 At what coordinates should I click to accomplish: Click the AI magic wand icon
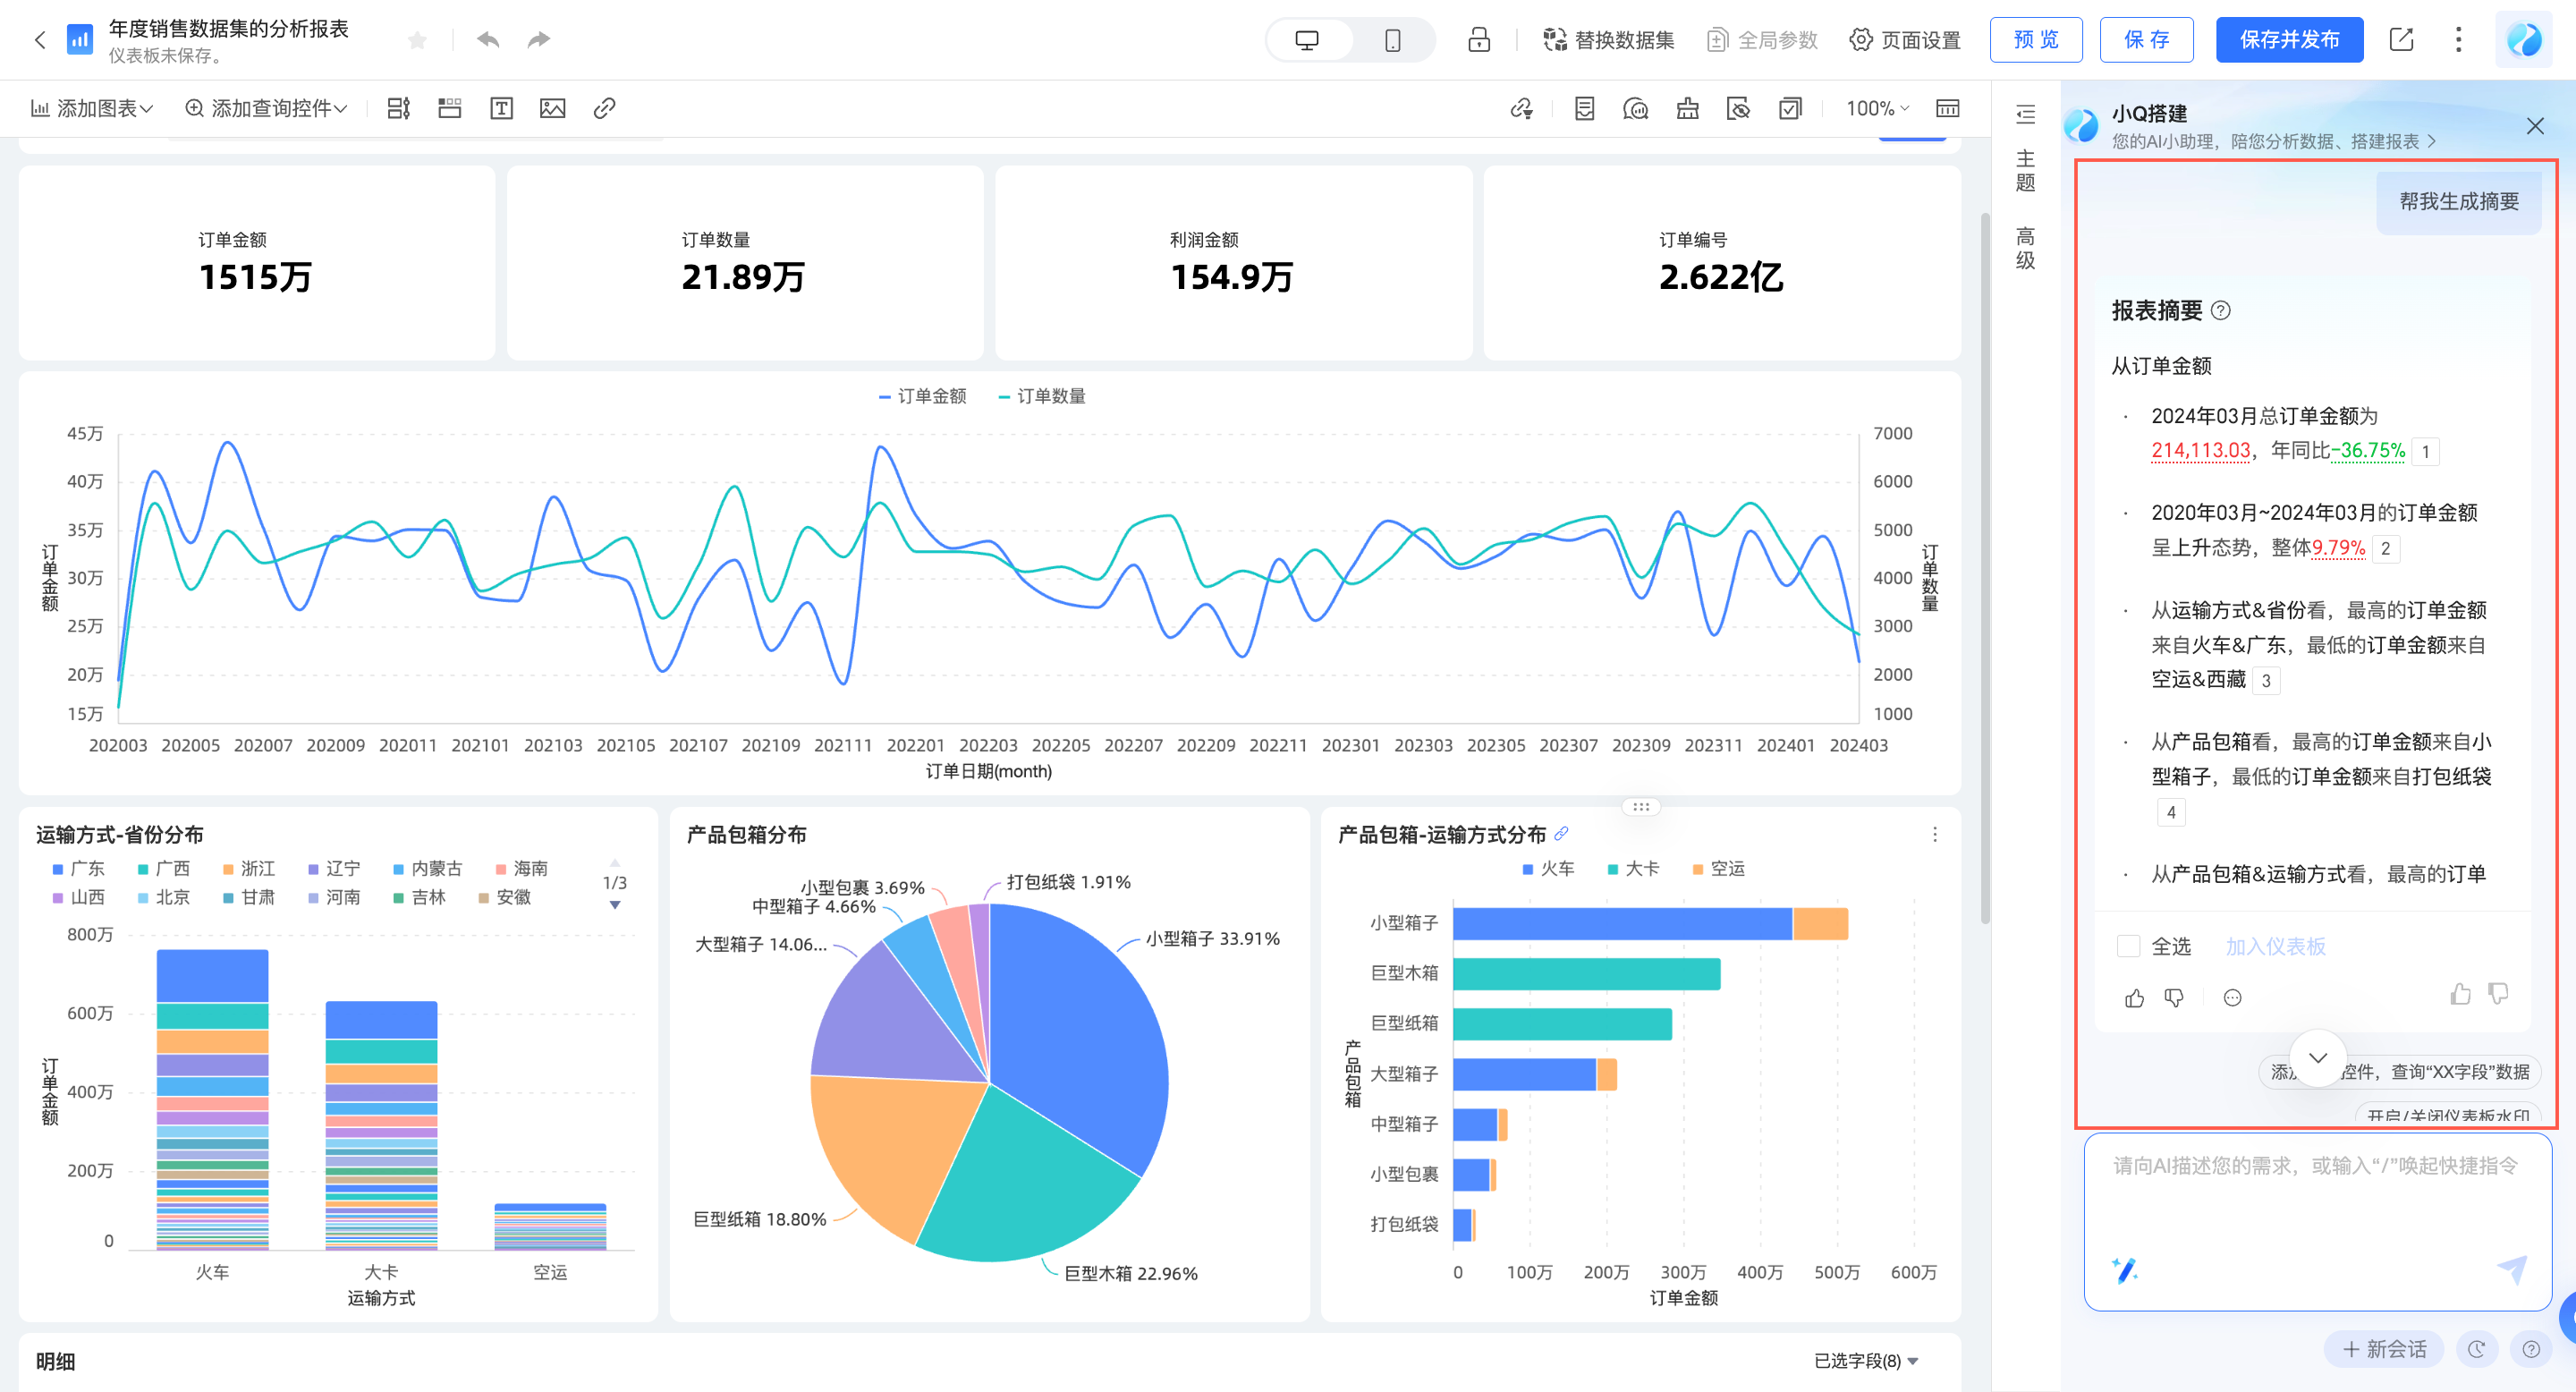2125,1269
